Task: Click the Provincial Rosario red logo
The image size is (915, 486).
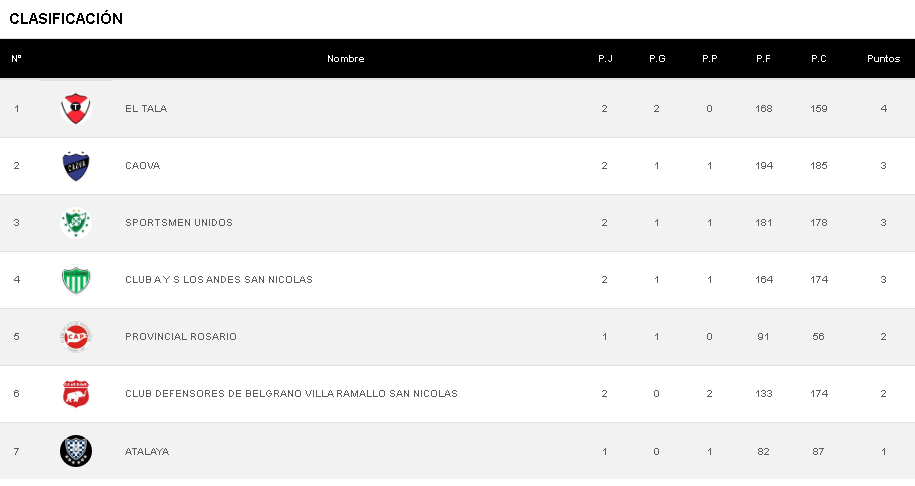Action: tap(76, 337)
